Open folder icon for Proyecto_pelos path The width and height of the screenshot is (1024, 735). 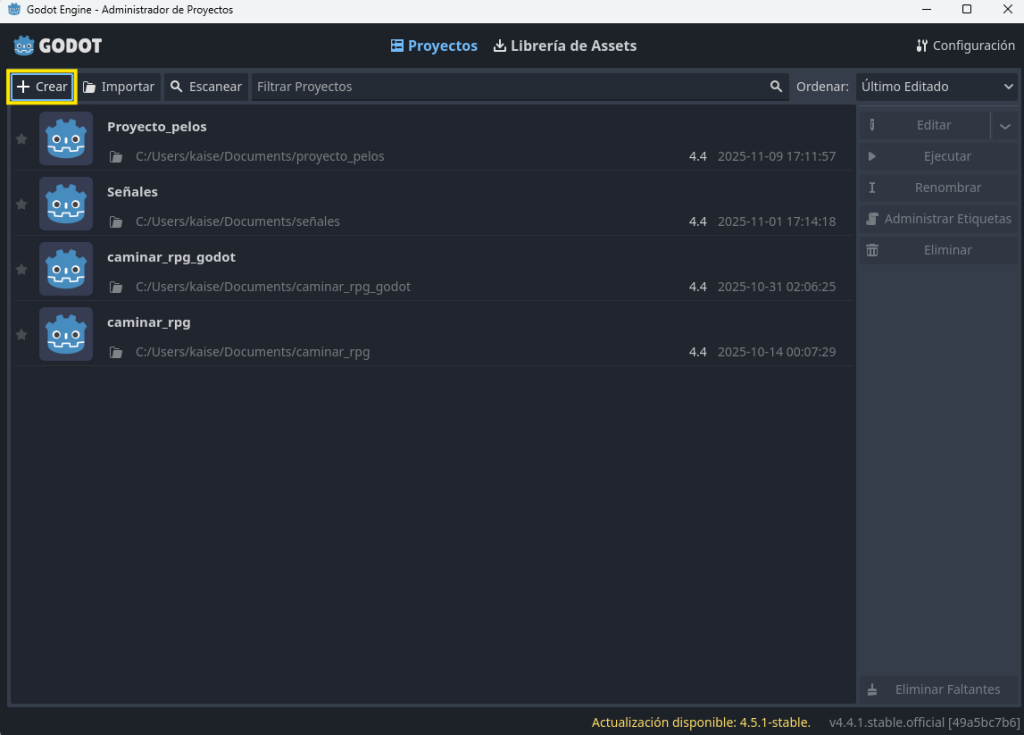pyautogui.click(x=116, y=157)
